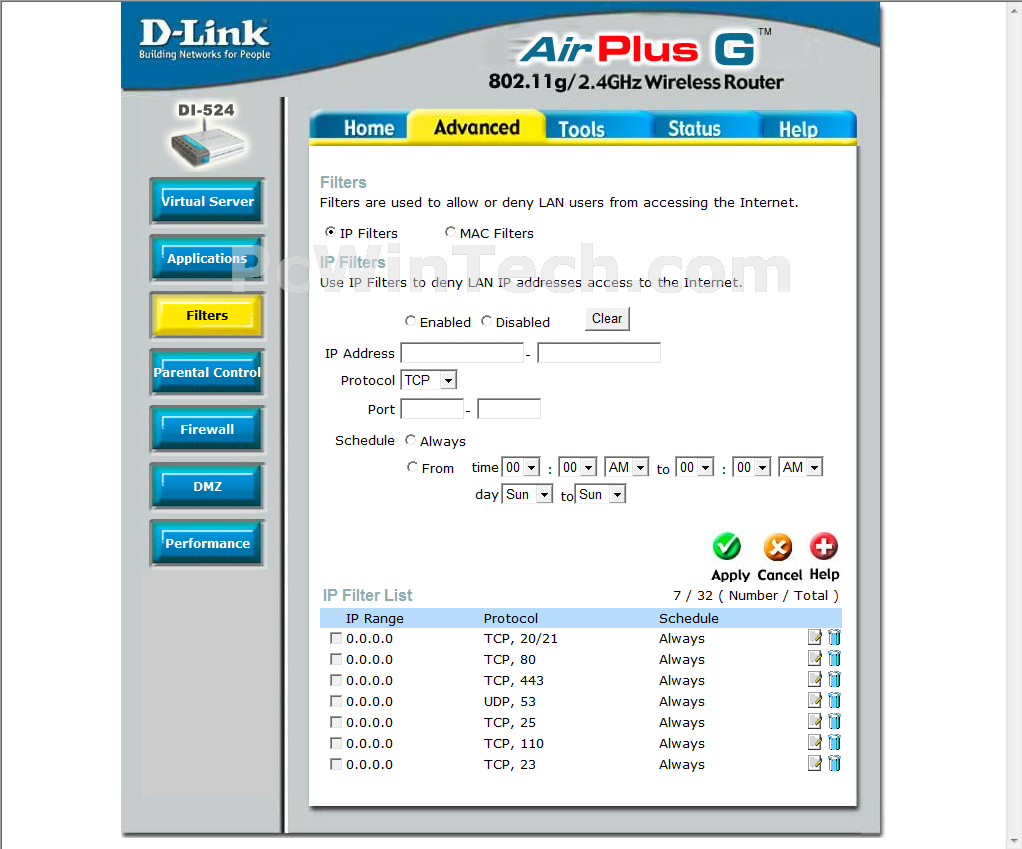Open the end AM/PM dropdown
The width and height of the screenshot is (1022, 849).
click(801, 467)
